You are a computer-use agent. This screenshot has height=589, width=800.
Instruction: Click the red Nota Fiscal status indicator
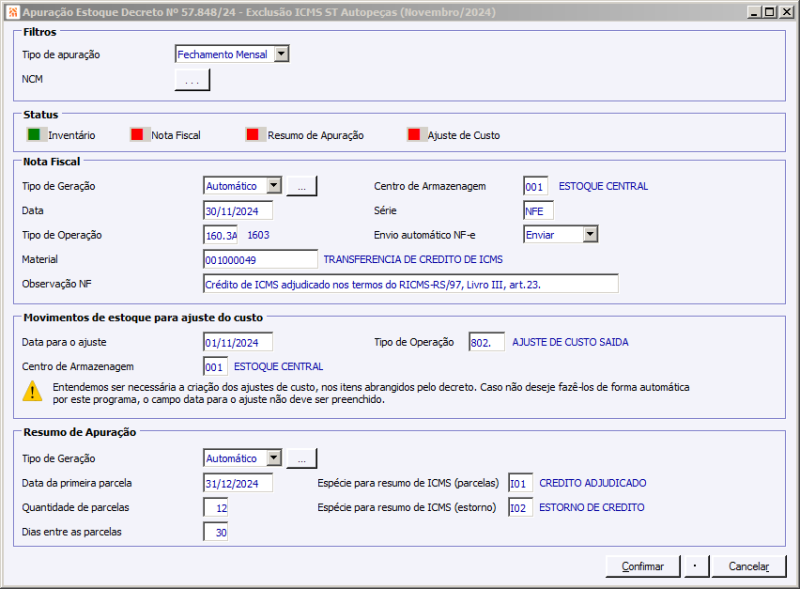coord(137,135)
